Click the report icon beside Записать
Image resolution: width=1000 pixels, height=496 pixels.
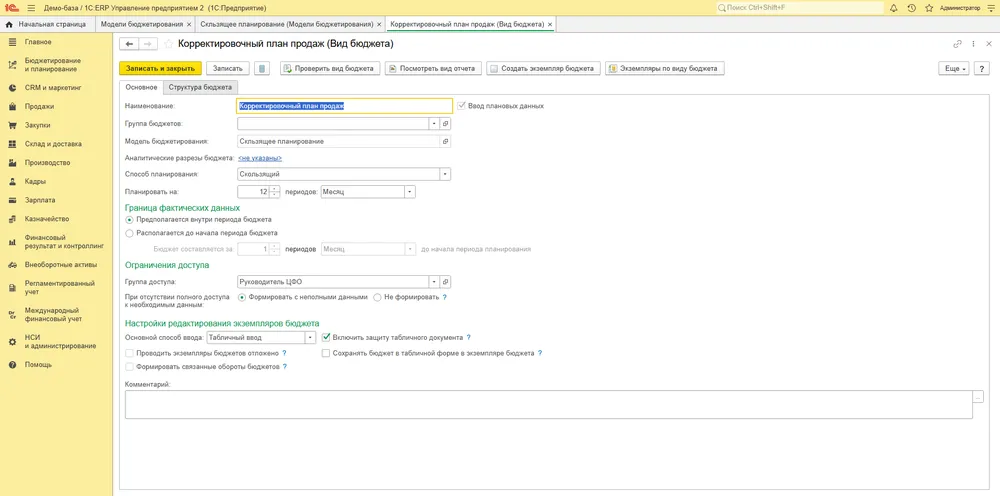click(x=262, y=68)
